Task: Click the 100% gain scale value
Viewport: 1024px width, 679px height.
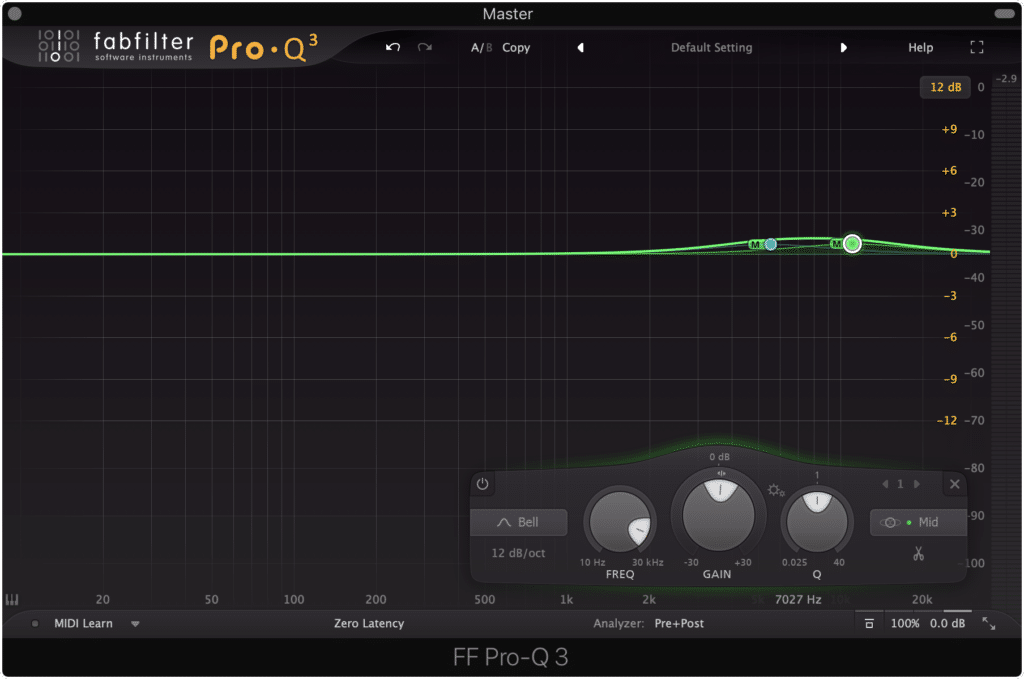Action: [904, 624]
